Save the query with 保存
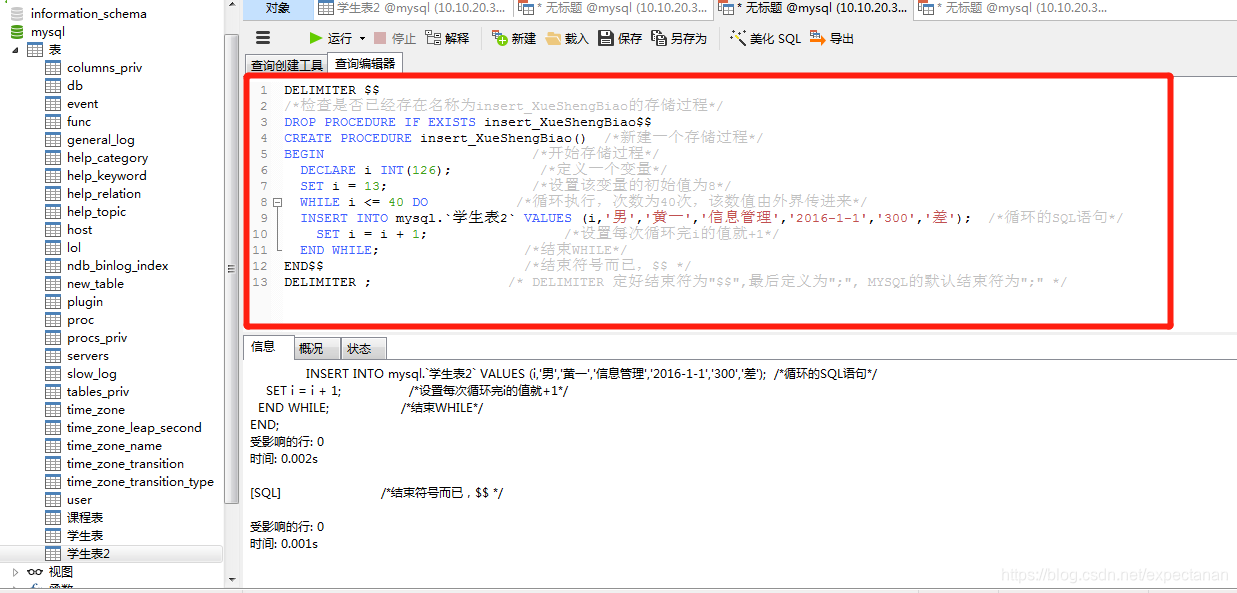This screenshot has height=593, width=1237. tap(620, 38)
